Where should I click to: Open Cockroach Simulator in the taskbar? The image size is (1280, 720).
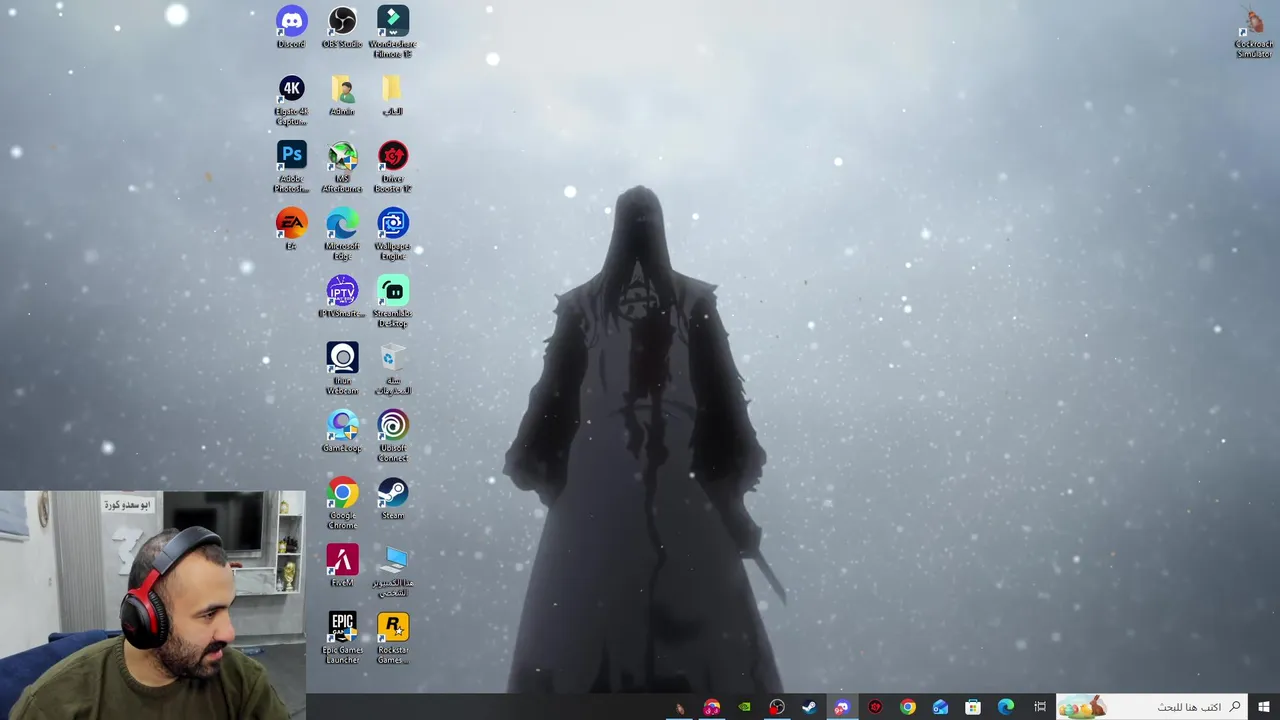point(679,707)
